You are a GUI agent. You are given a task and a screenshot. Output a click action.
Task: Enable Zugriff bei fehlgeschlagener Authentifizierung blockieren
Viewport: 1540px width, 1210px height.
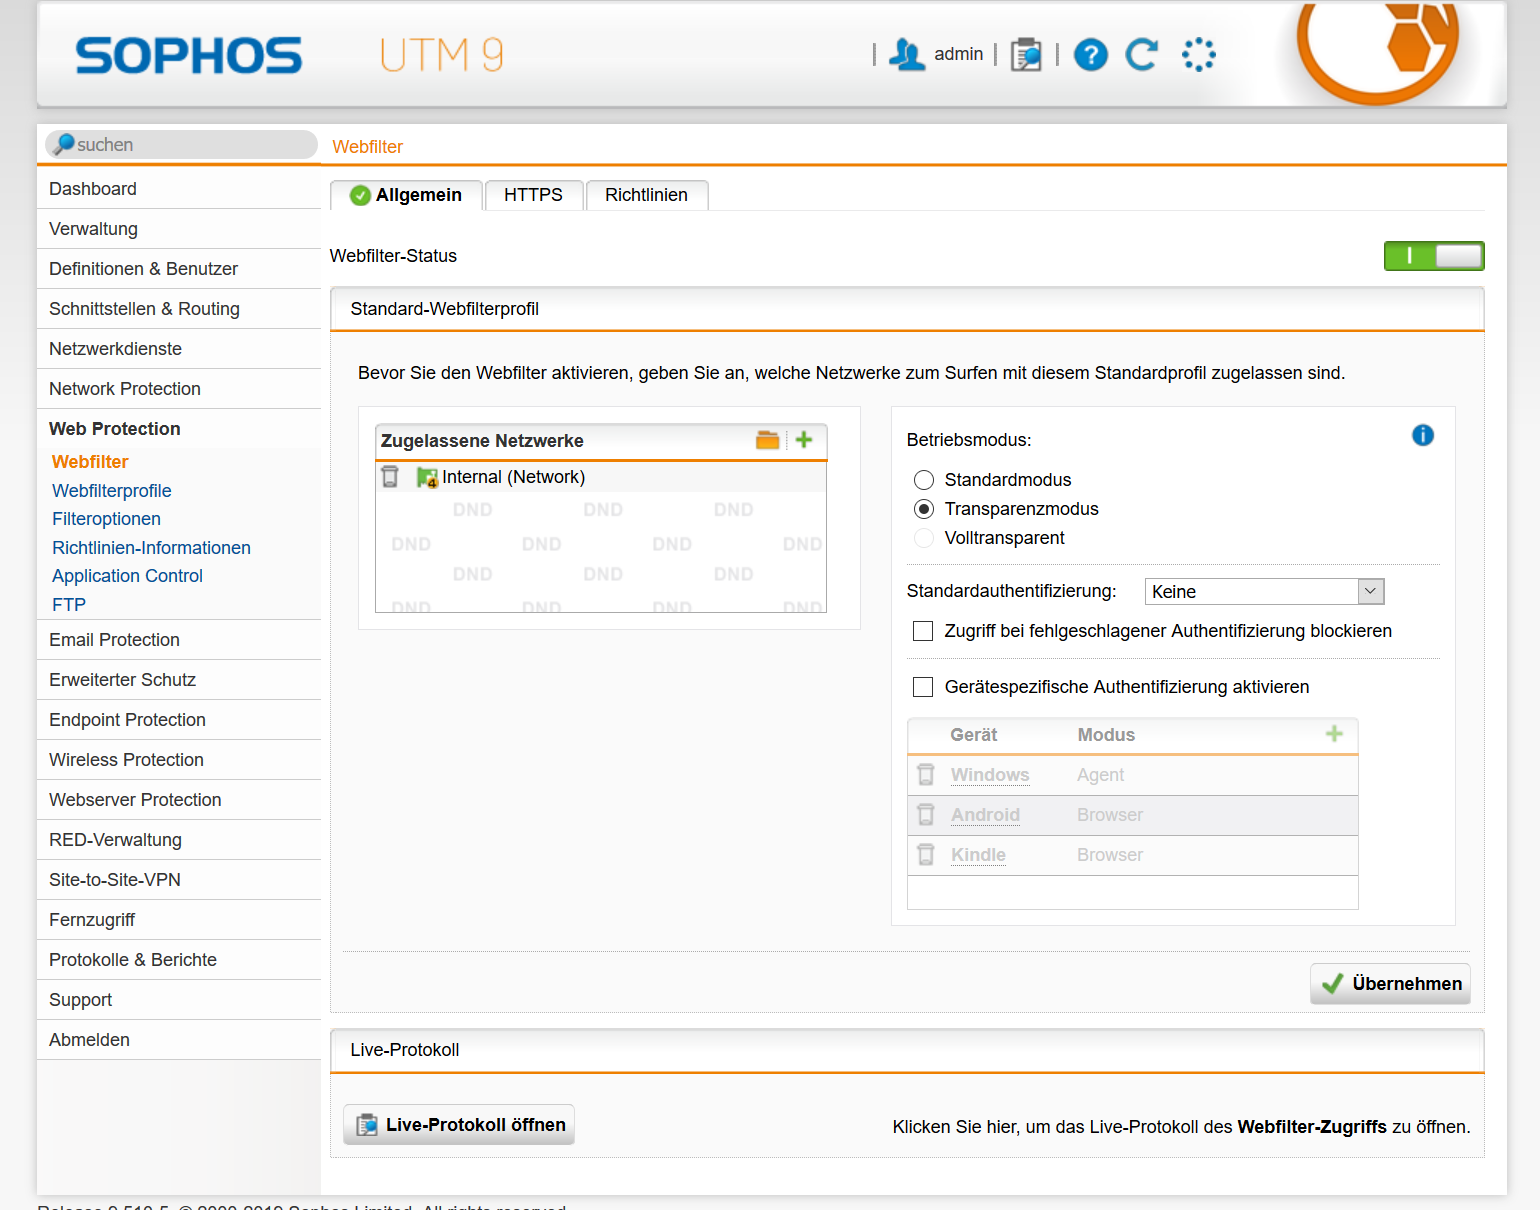923,631
